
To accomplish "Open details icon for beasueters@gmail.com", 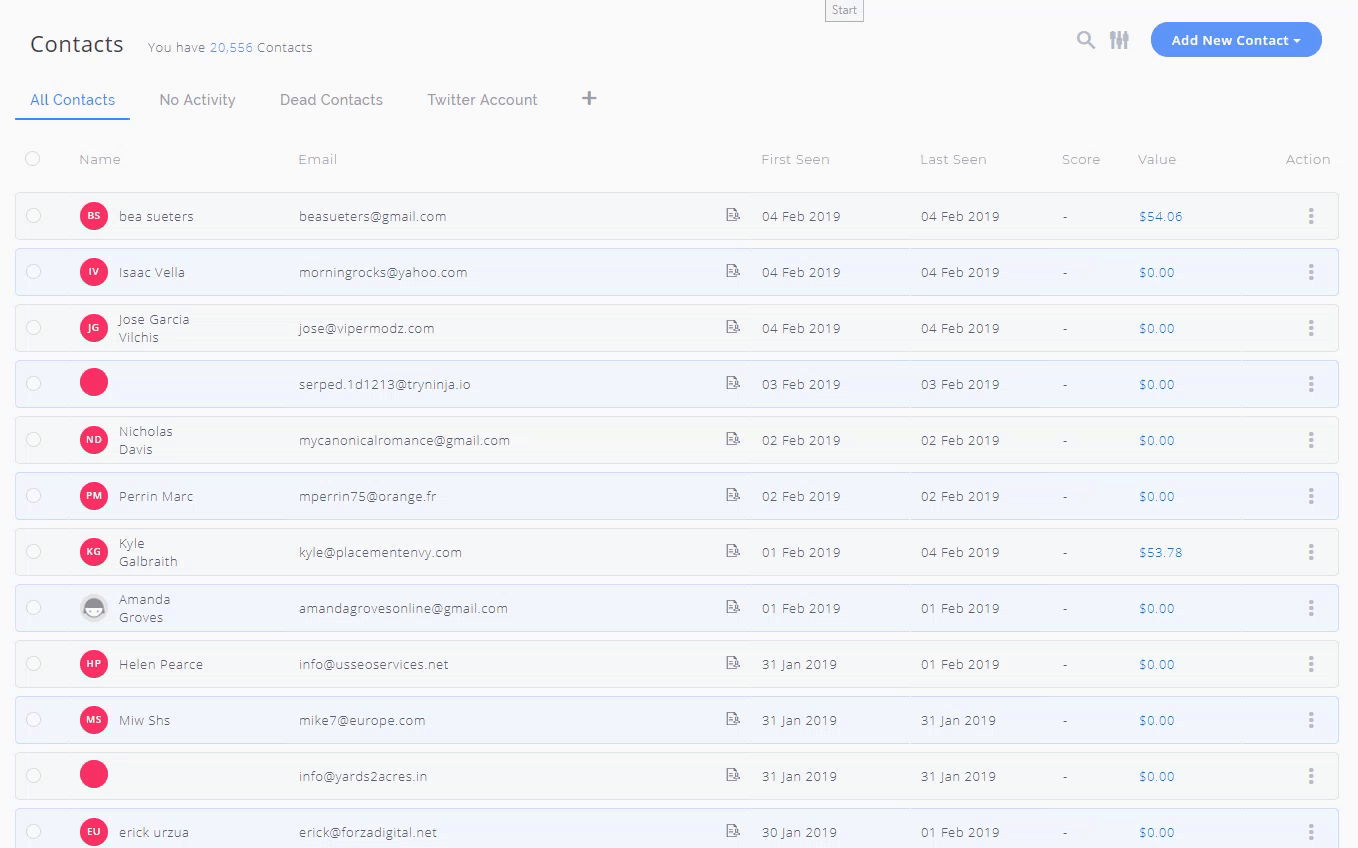I will coord(733,215).
